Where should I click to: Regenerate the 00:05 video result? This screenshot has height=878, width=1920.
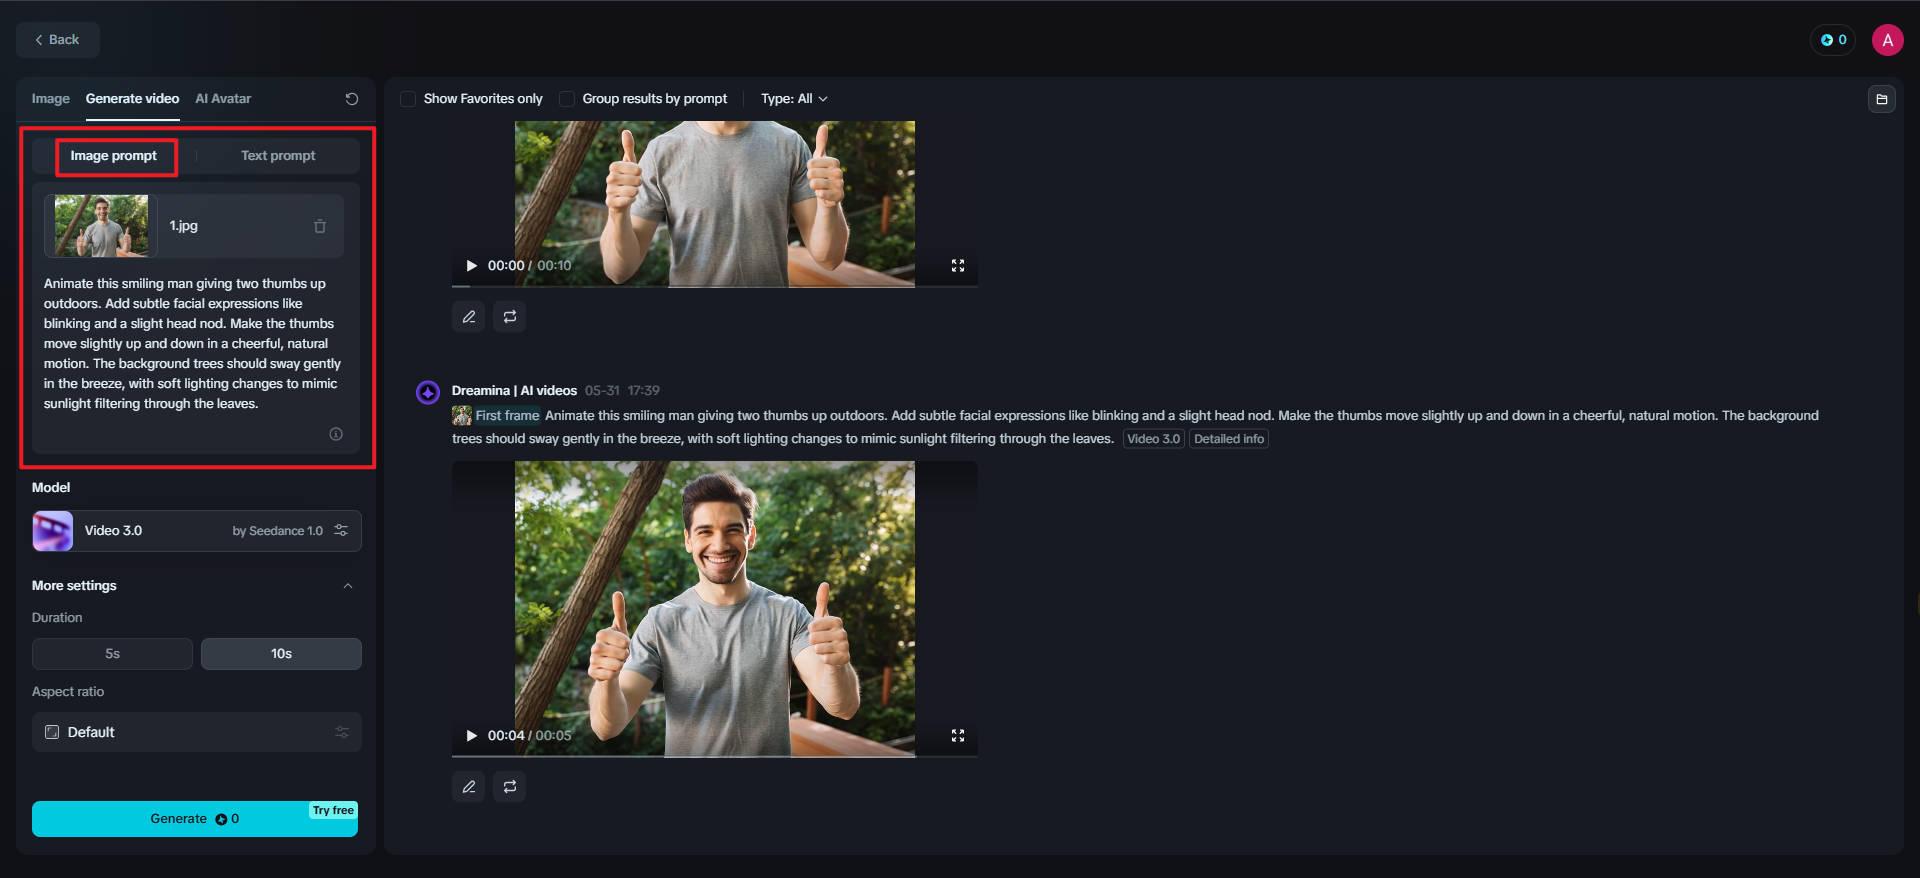pos(510,787)
